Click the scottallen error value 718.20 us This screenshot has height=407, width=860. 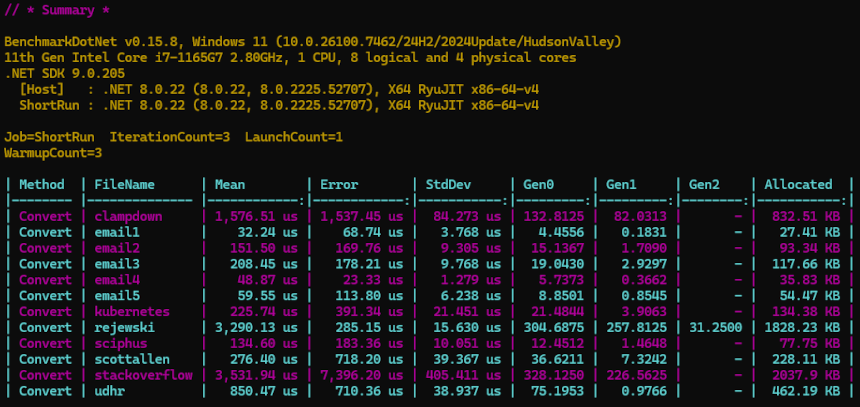pos(370,360)
